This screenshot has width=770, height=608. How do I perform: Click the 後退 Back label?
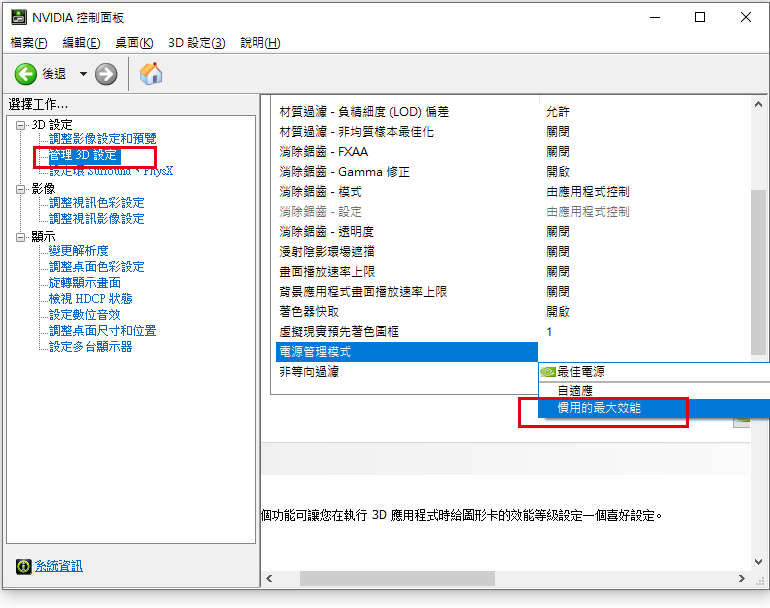coord(54,74)
